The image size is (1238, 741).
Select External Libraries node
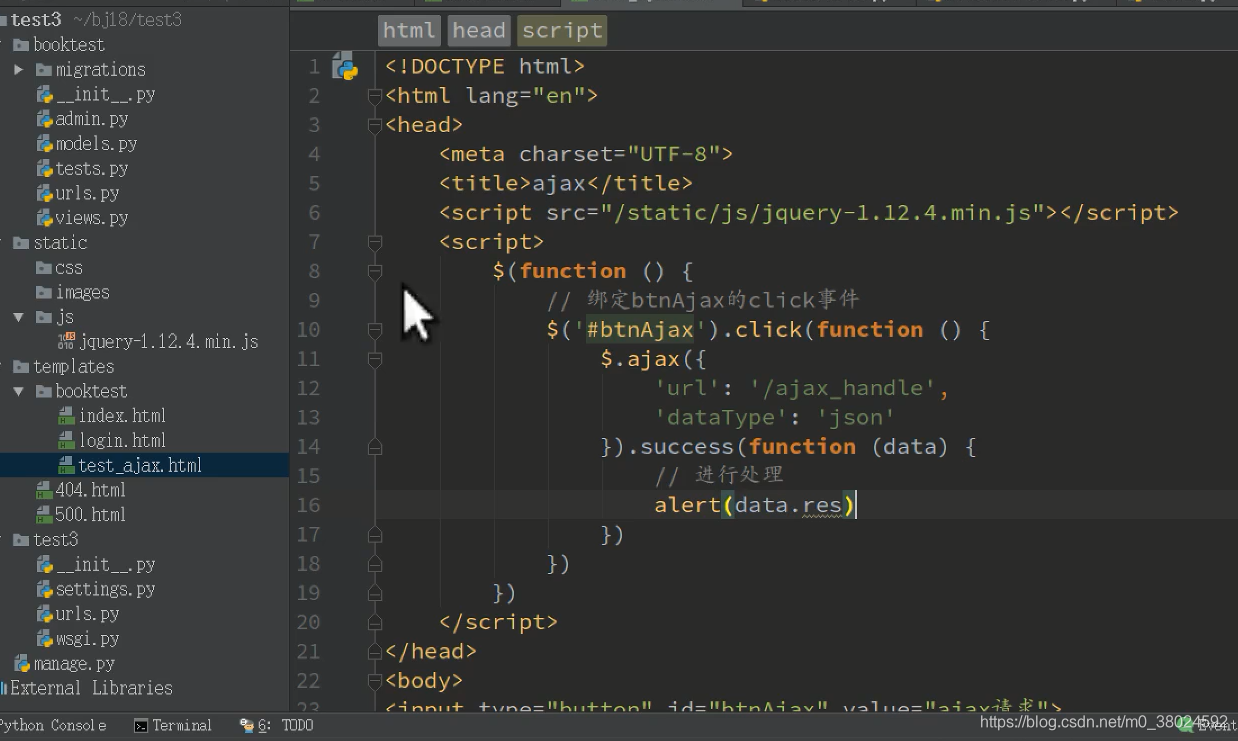click(x=91, y=688)
